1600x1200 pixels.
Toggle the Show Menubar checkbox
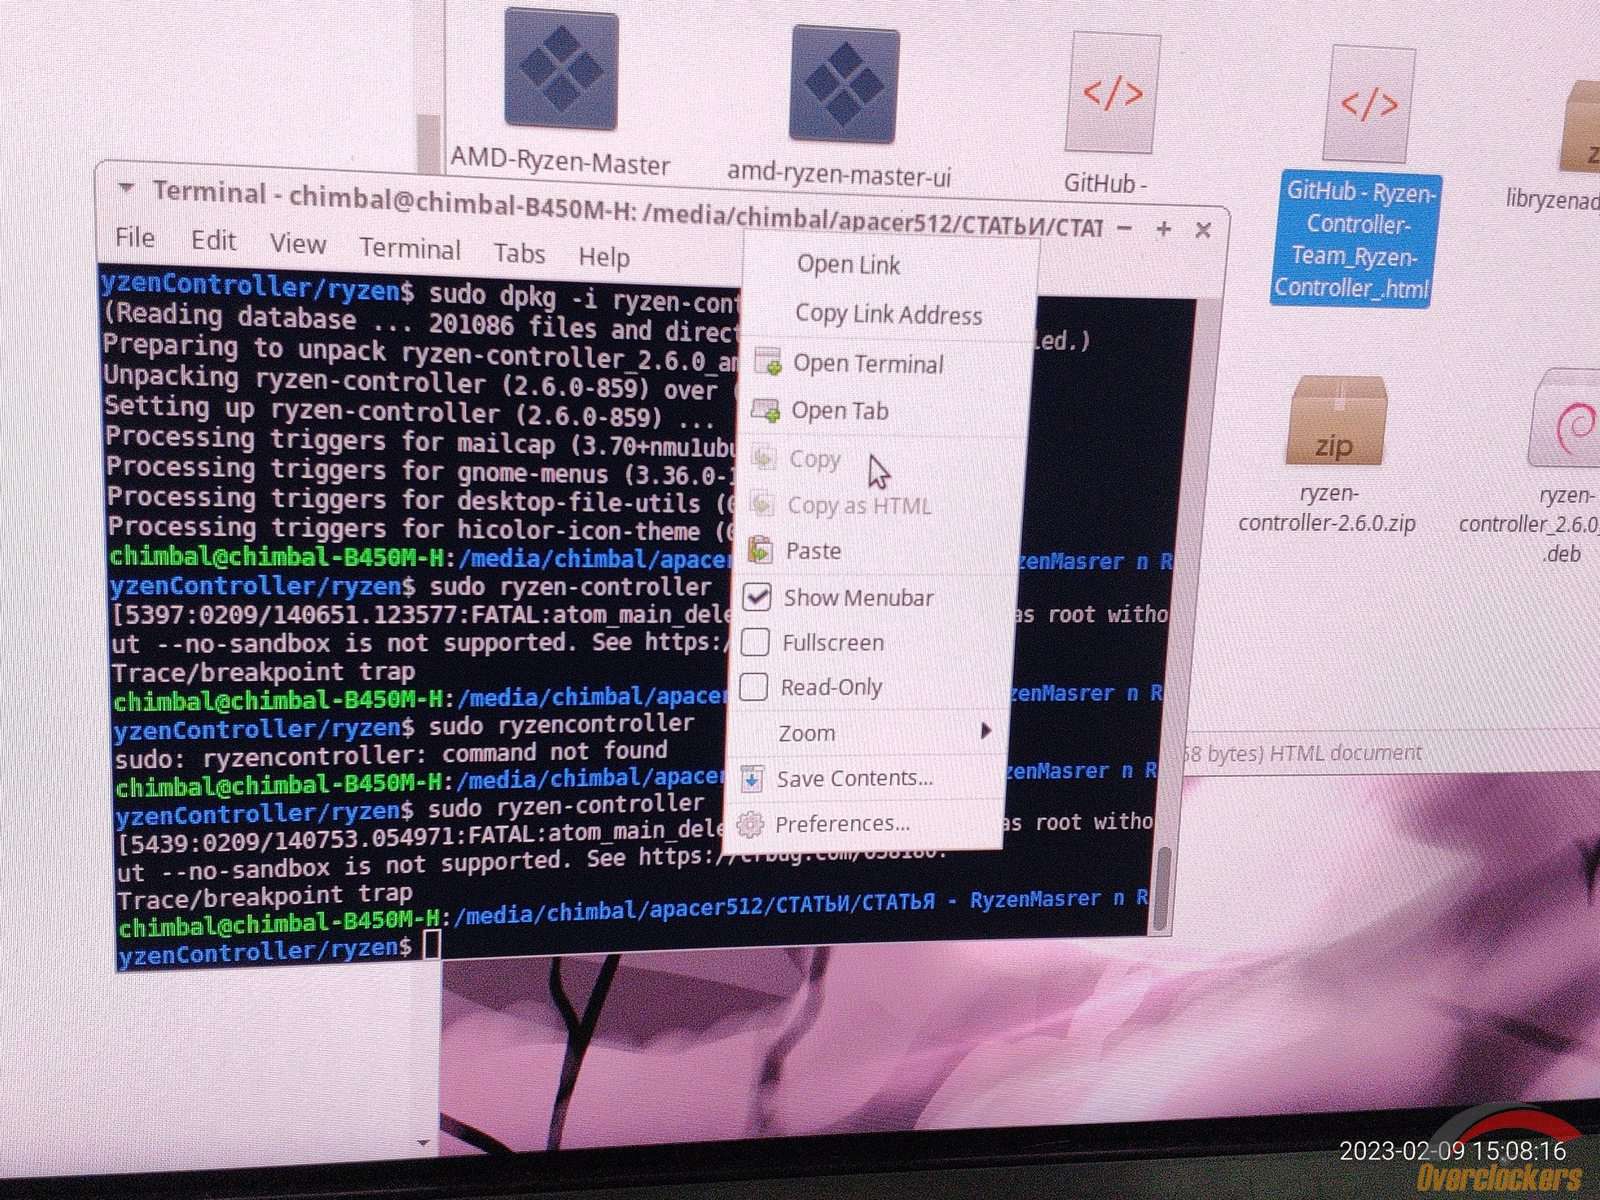(757, 597)
